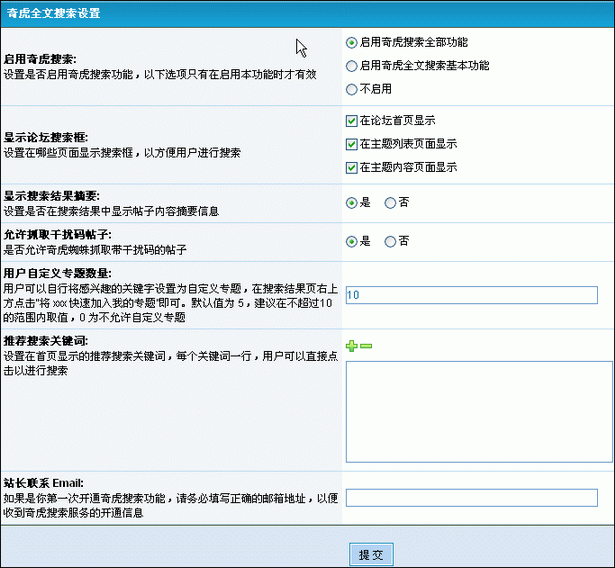Click the green plus icon to expand keyword box
Screen dimensions: 615x568
click(x=351, y=346)
